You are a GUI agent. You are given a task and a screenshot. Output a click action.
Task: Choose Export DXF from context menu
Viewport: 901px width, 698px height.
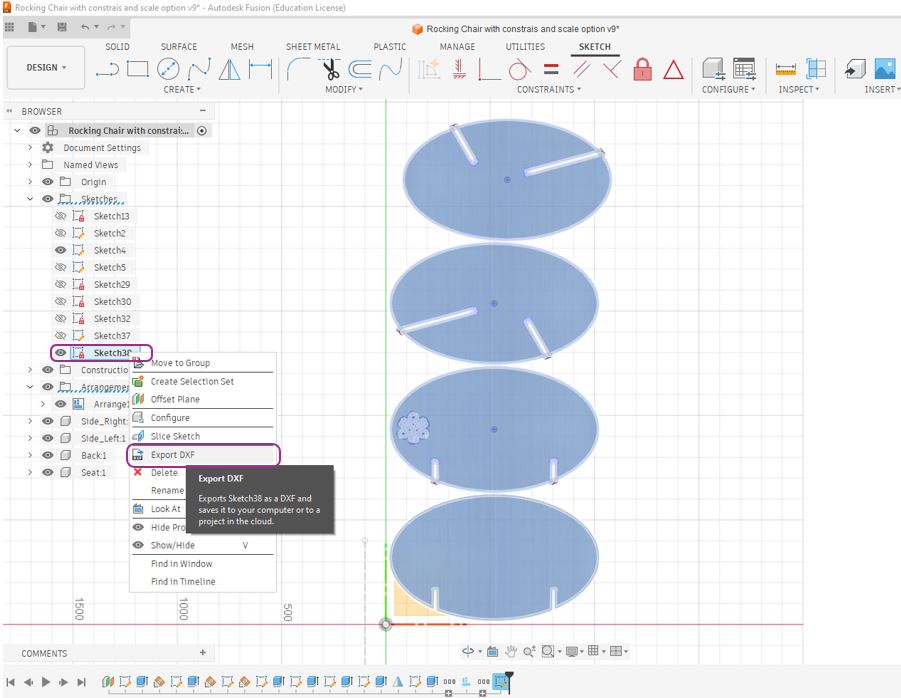tap(203, 454)
